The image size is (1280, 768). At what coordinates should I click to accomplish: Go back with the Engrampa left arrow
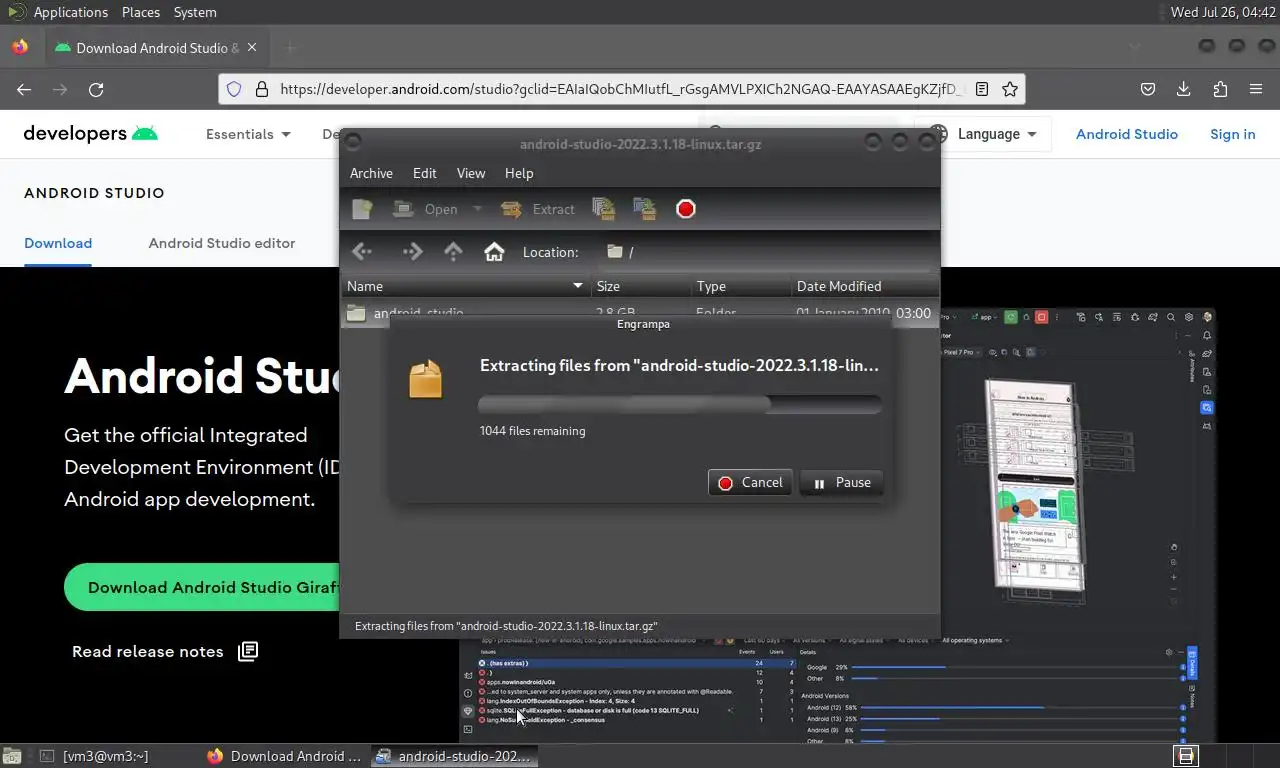pyautogui.click(x=362, y=252)
